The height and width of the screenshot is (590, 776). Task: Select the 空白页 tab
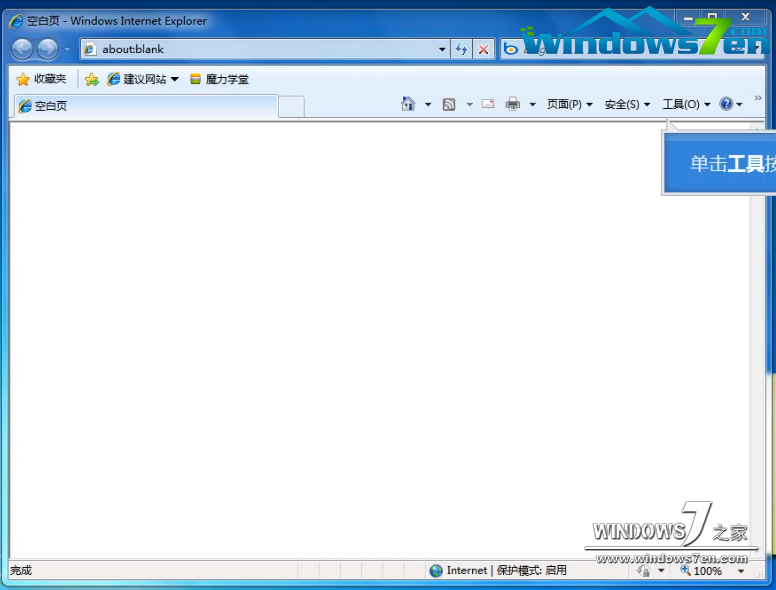[143, 106]
